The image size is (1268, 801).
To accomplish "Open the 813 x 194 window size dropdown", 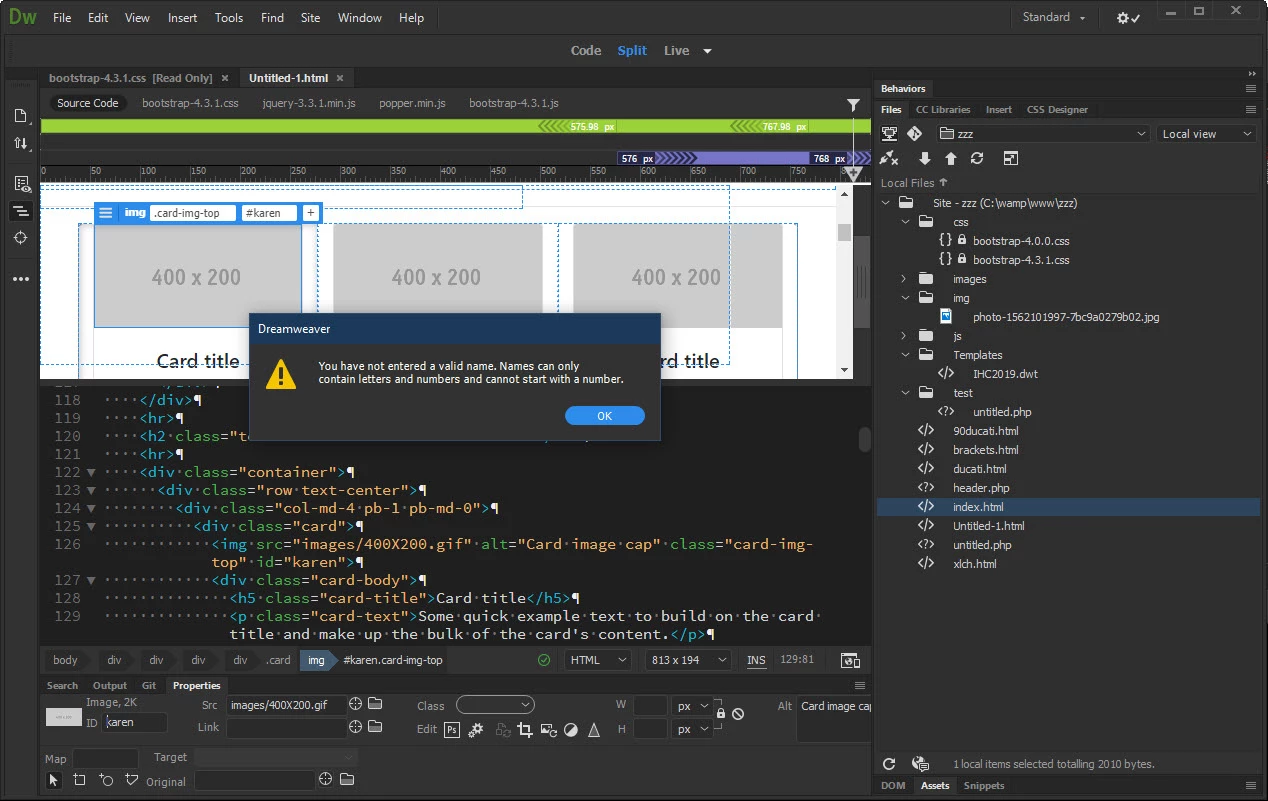I will (x=689, y=660).
